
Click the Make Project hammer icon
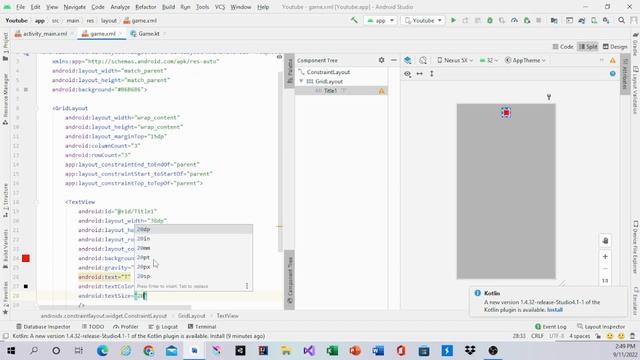354,20
